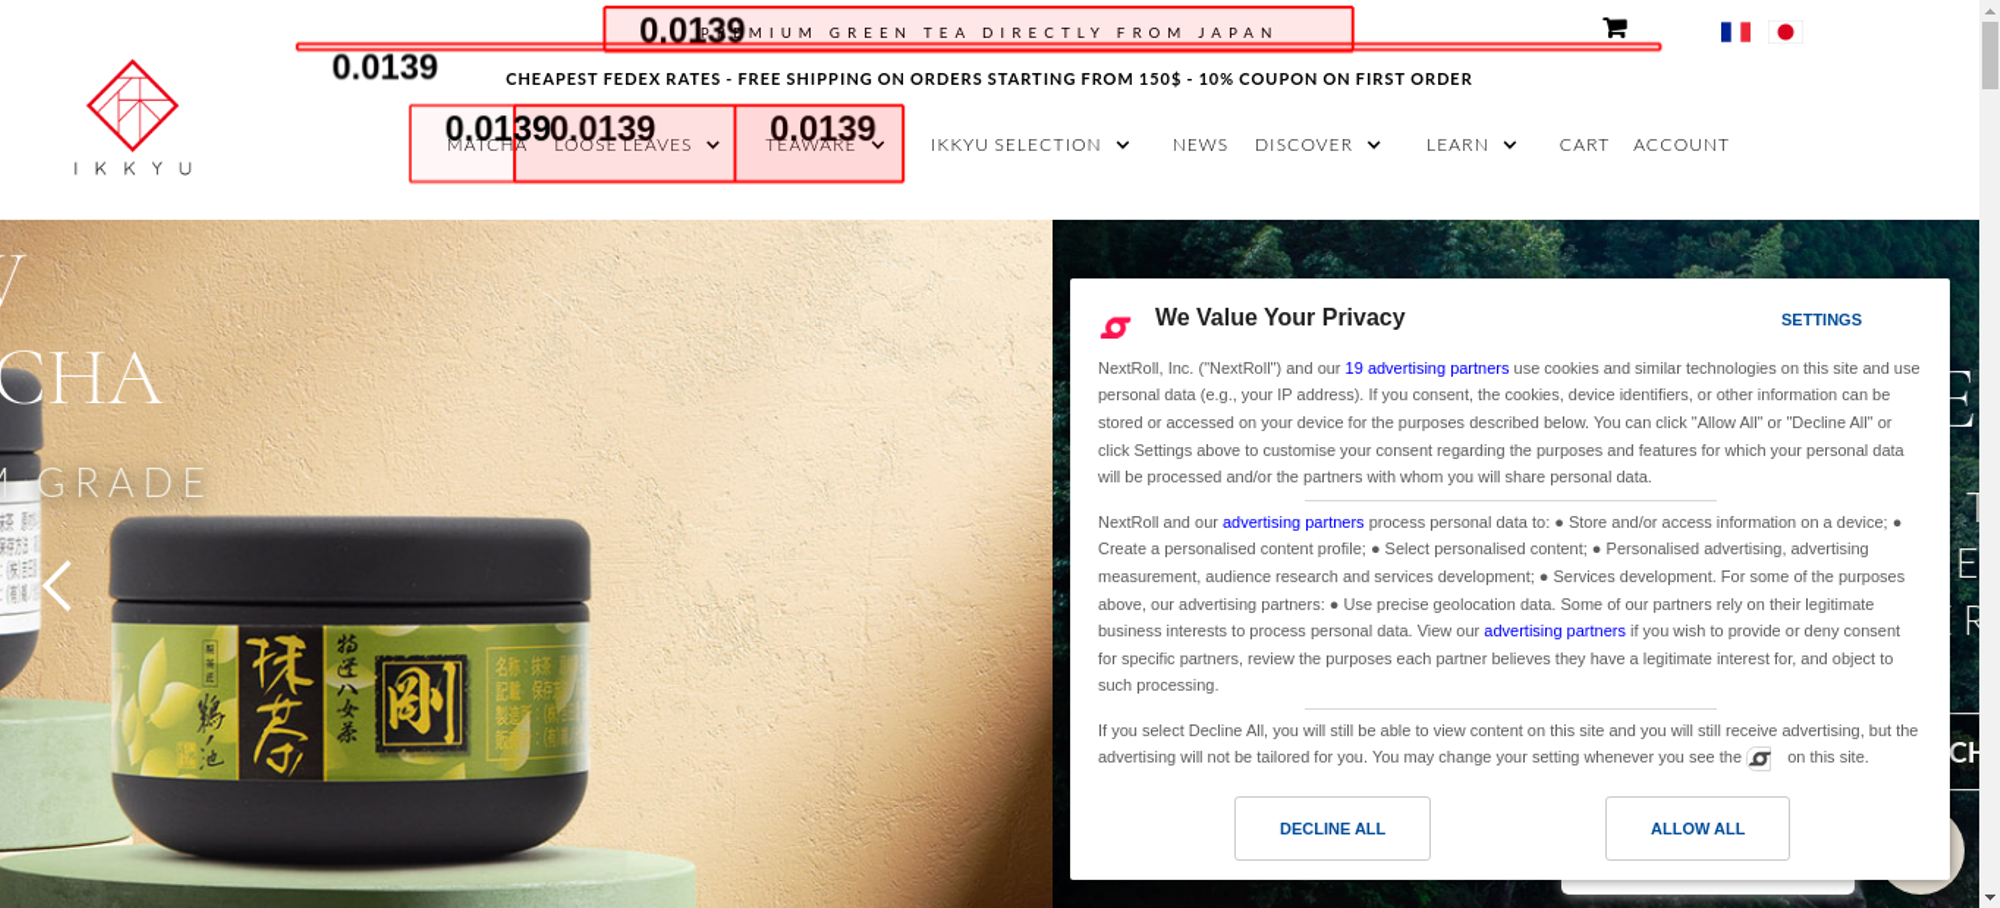The height and width of the screenshot is (908, 2000).
Task: Open the News menu item
Action: pyautogui.click(x=1200, y=145)
